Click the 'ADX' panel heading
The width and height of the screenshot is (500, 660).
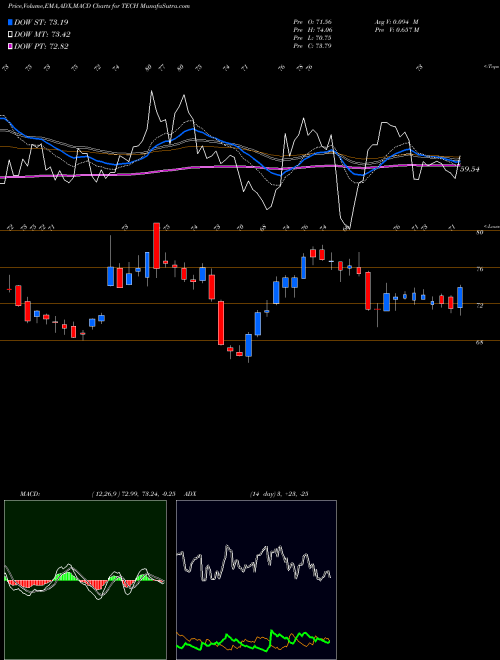pyautogui.click(x=190, y=494)
